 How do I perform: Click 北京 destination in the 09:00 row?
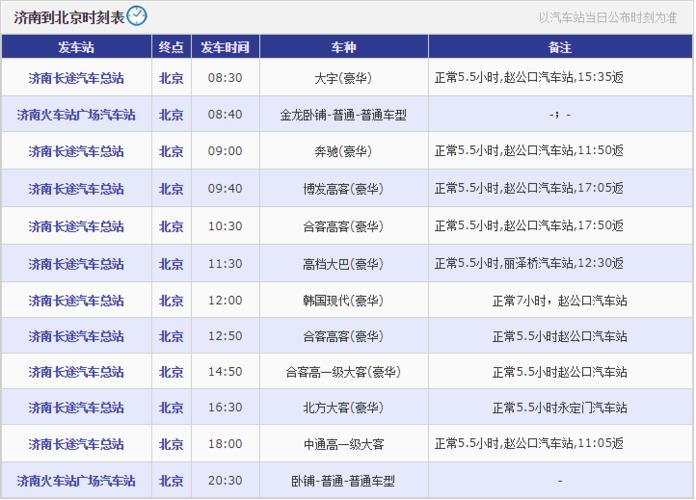click(x=171, y=151)
